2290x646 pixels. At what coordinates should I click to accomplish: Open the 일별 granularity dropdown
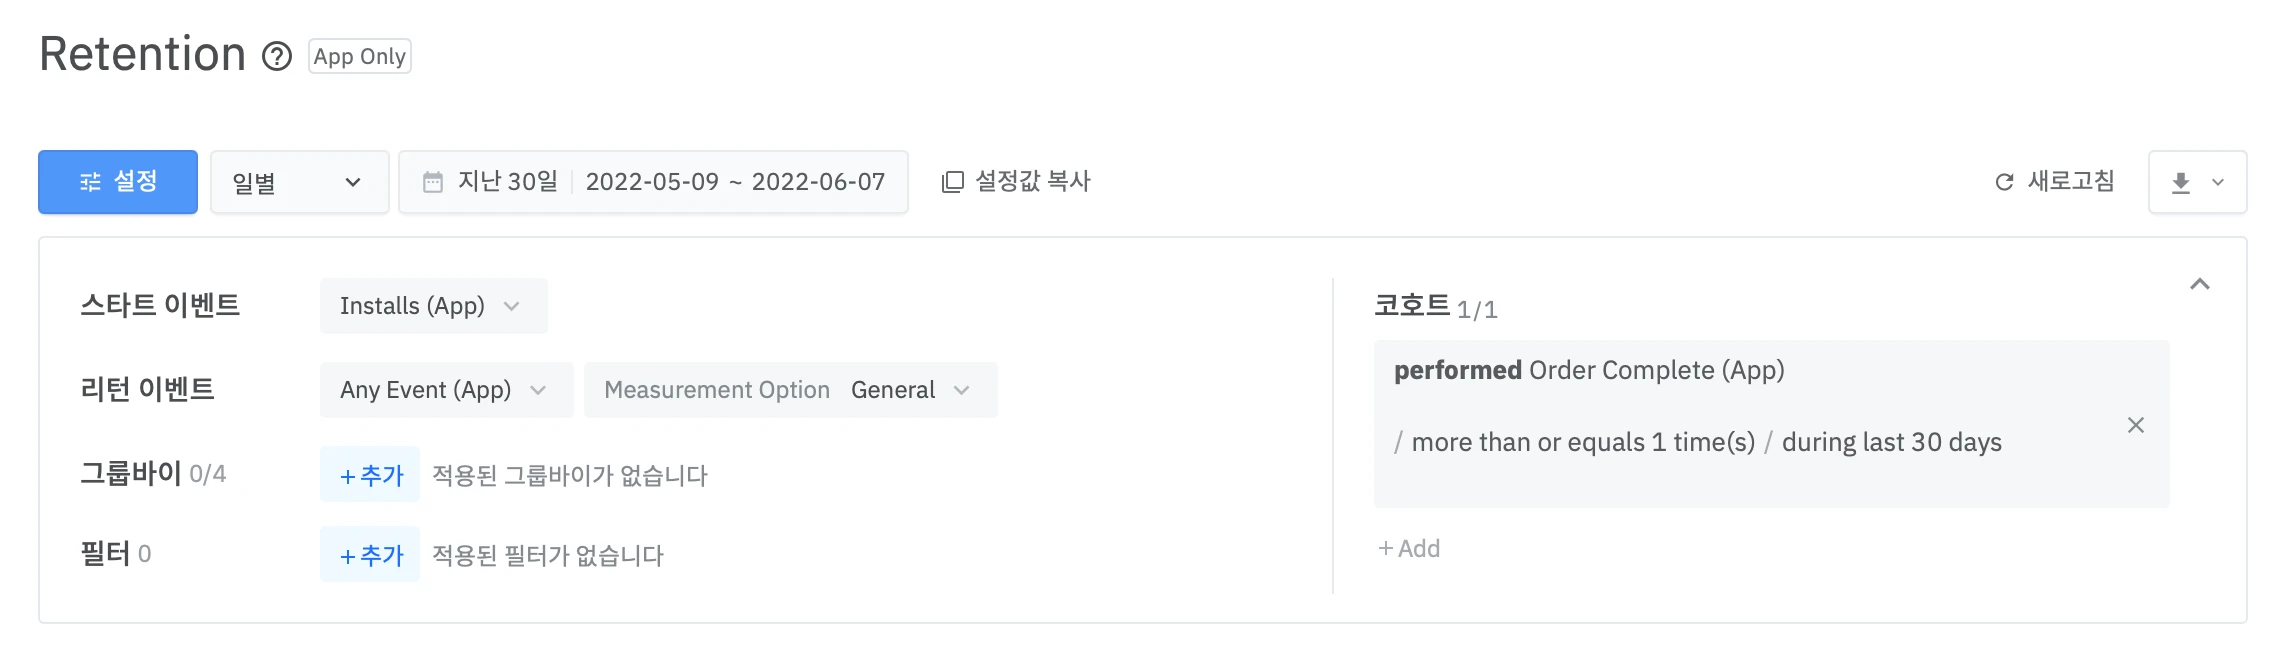tap(299, 182)
